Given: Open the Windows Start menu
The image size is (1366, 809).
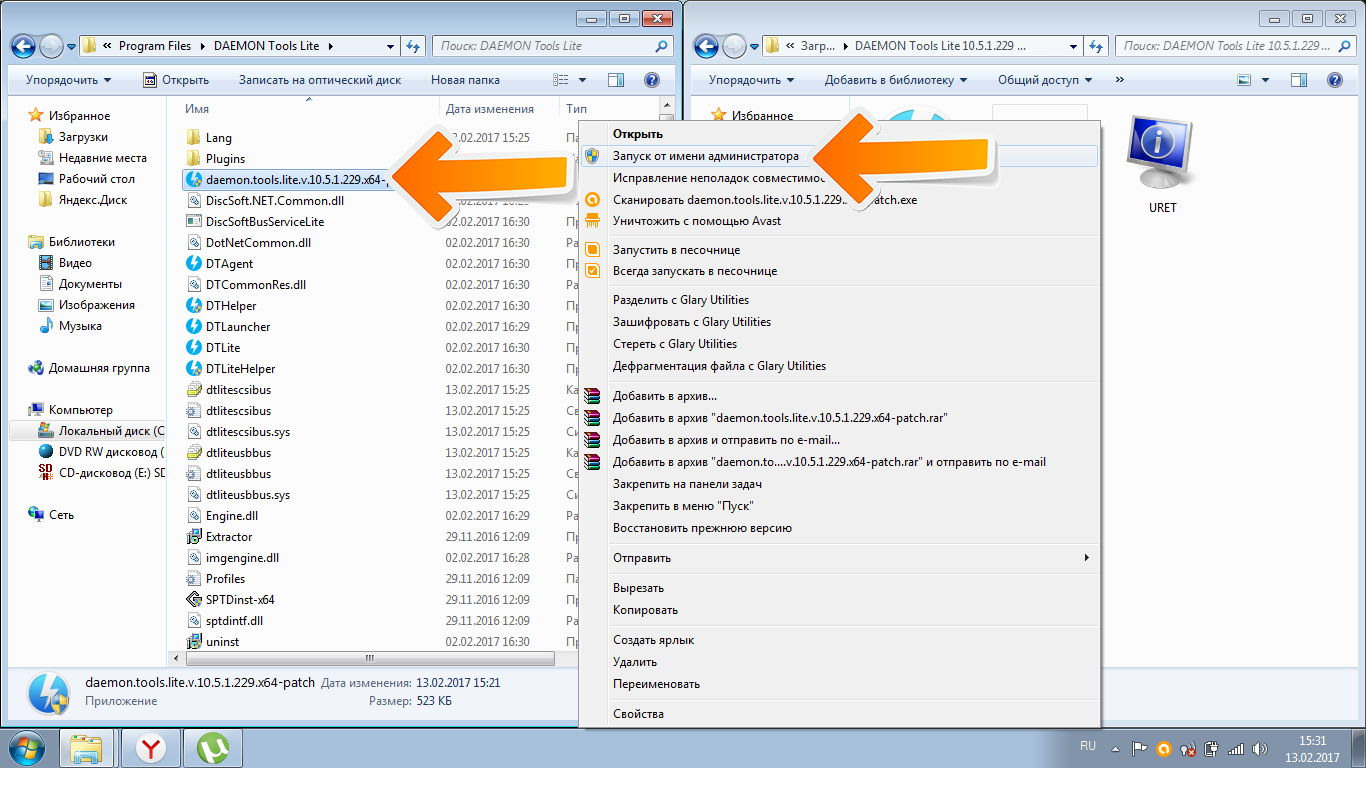Looking at the screenshot, I should click(27, 748).
